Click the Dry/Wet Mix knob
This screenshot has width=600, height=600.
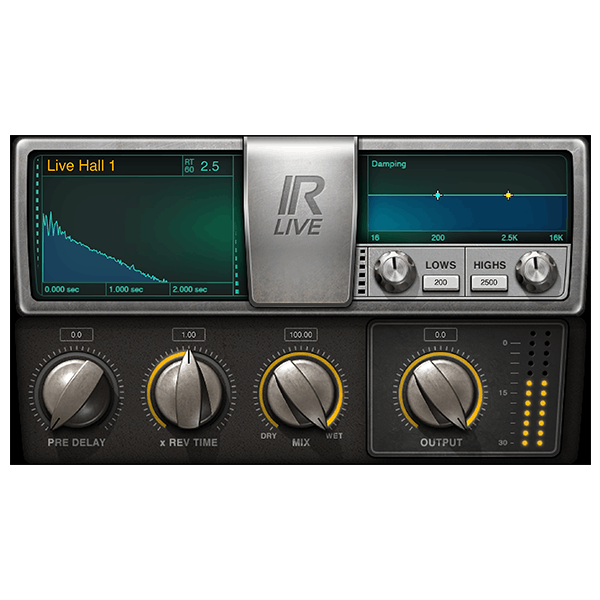[x=299, y=389]
